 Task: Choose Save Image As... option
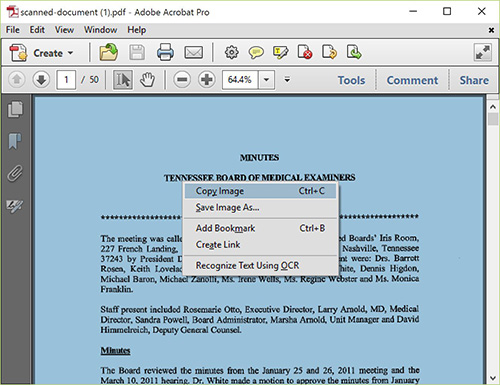click(x=261, y=207)
